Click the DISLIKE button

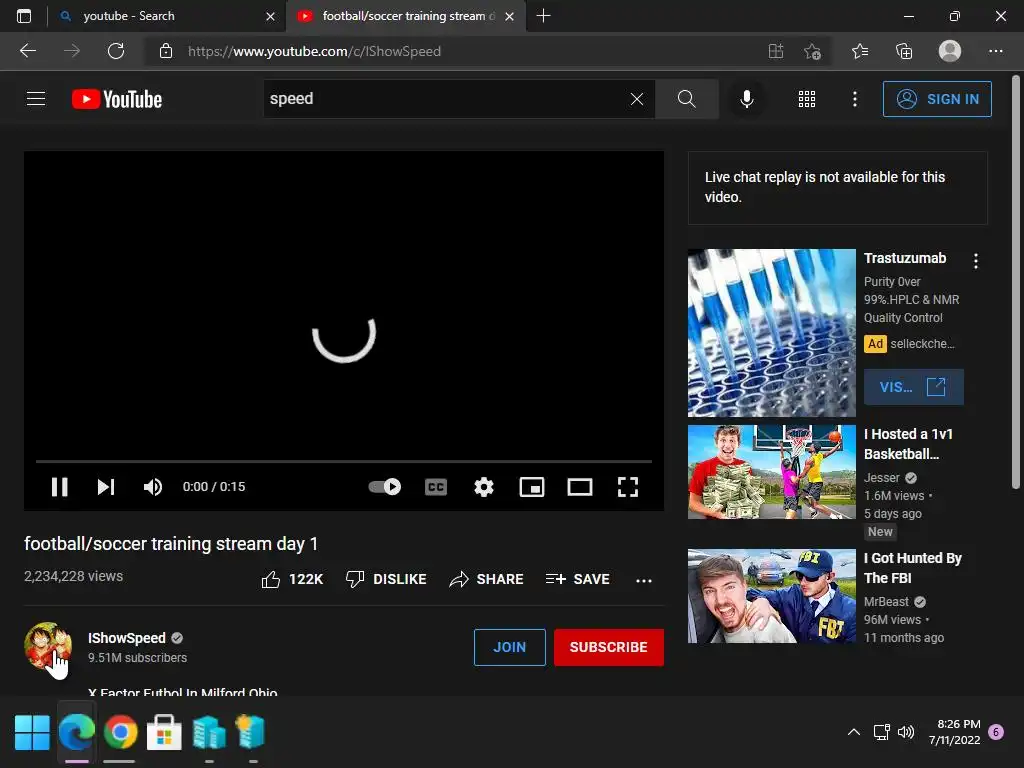[x=386, y=579]
